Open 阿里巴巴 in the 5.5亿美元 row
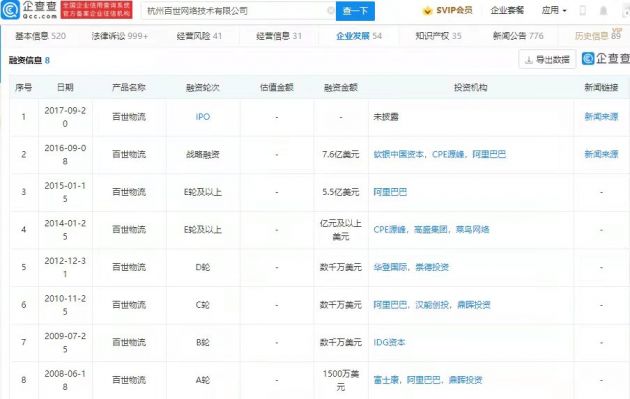Image resolution: width=630 pixels, height=399 pixels. 390,192
